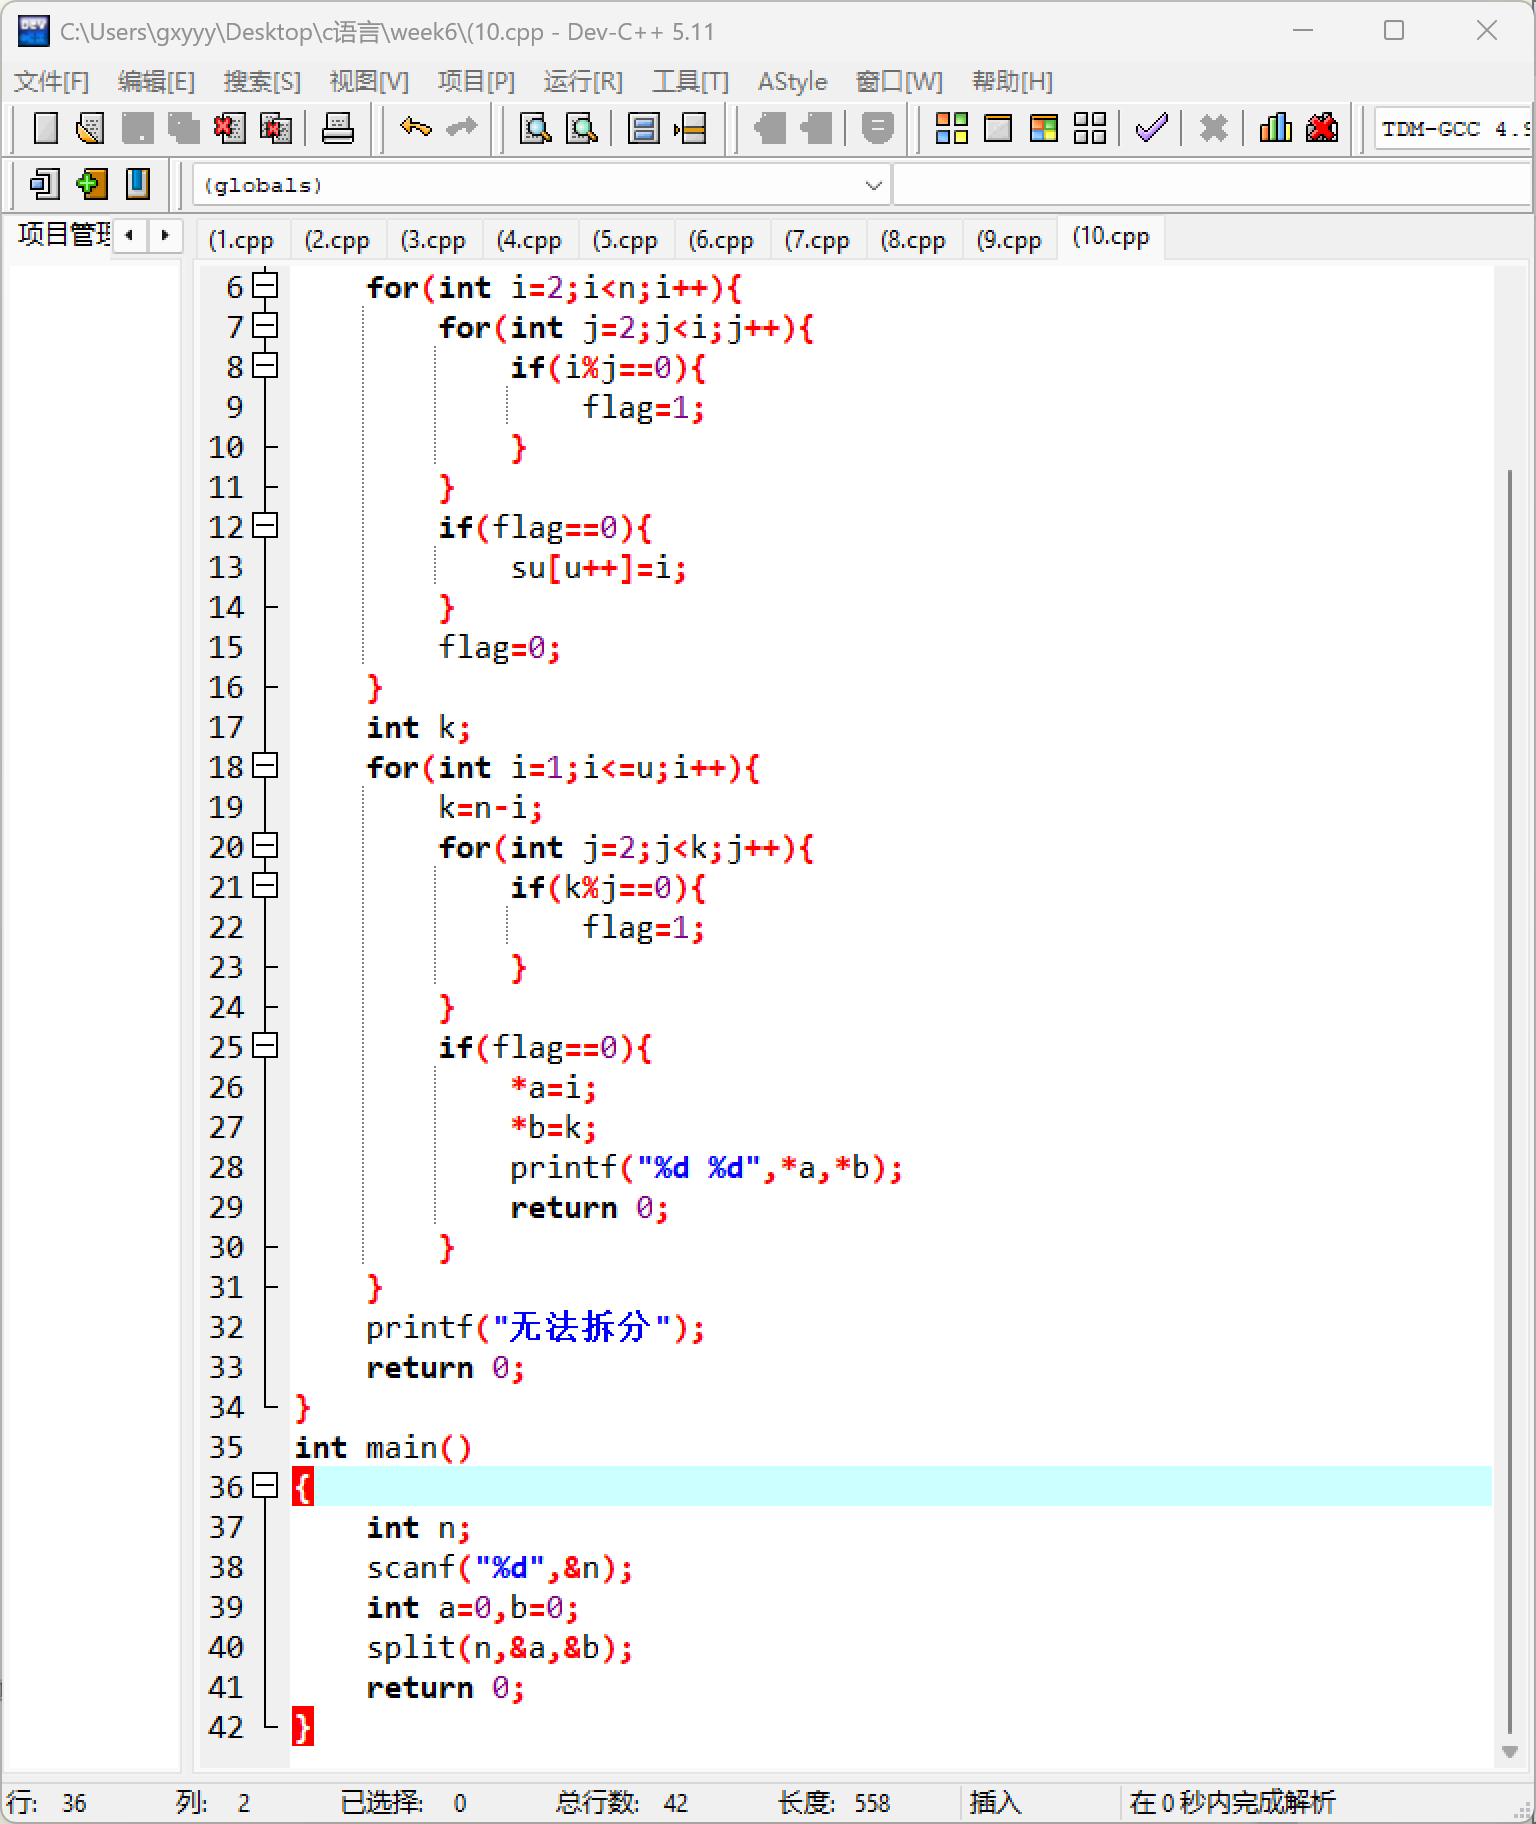1536x1824 pixels.
Task: Click the Print icon
Action: pos(337,128)
